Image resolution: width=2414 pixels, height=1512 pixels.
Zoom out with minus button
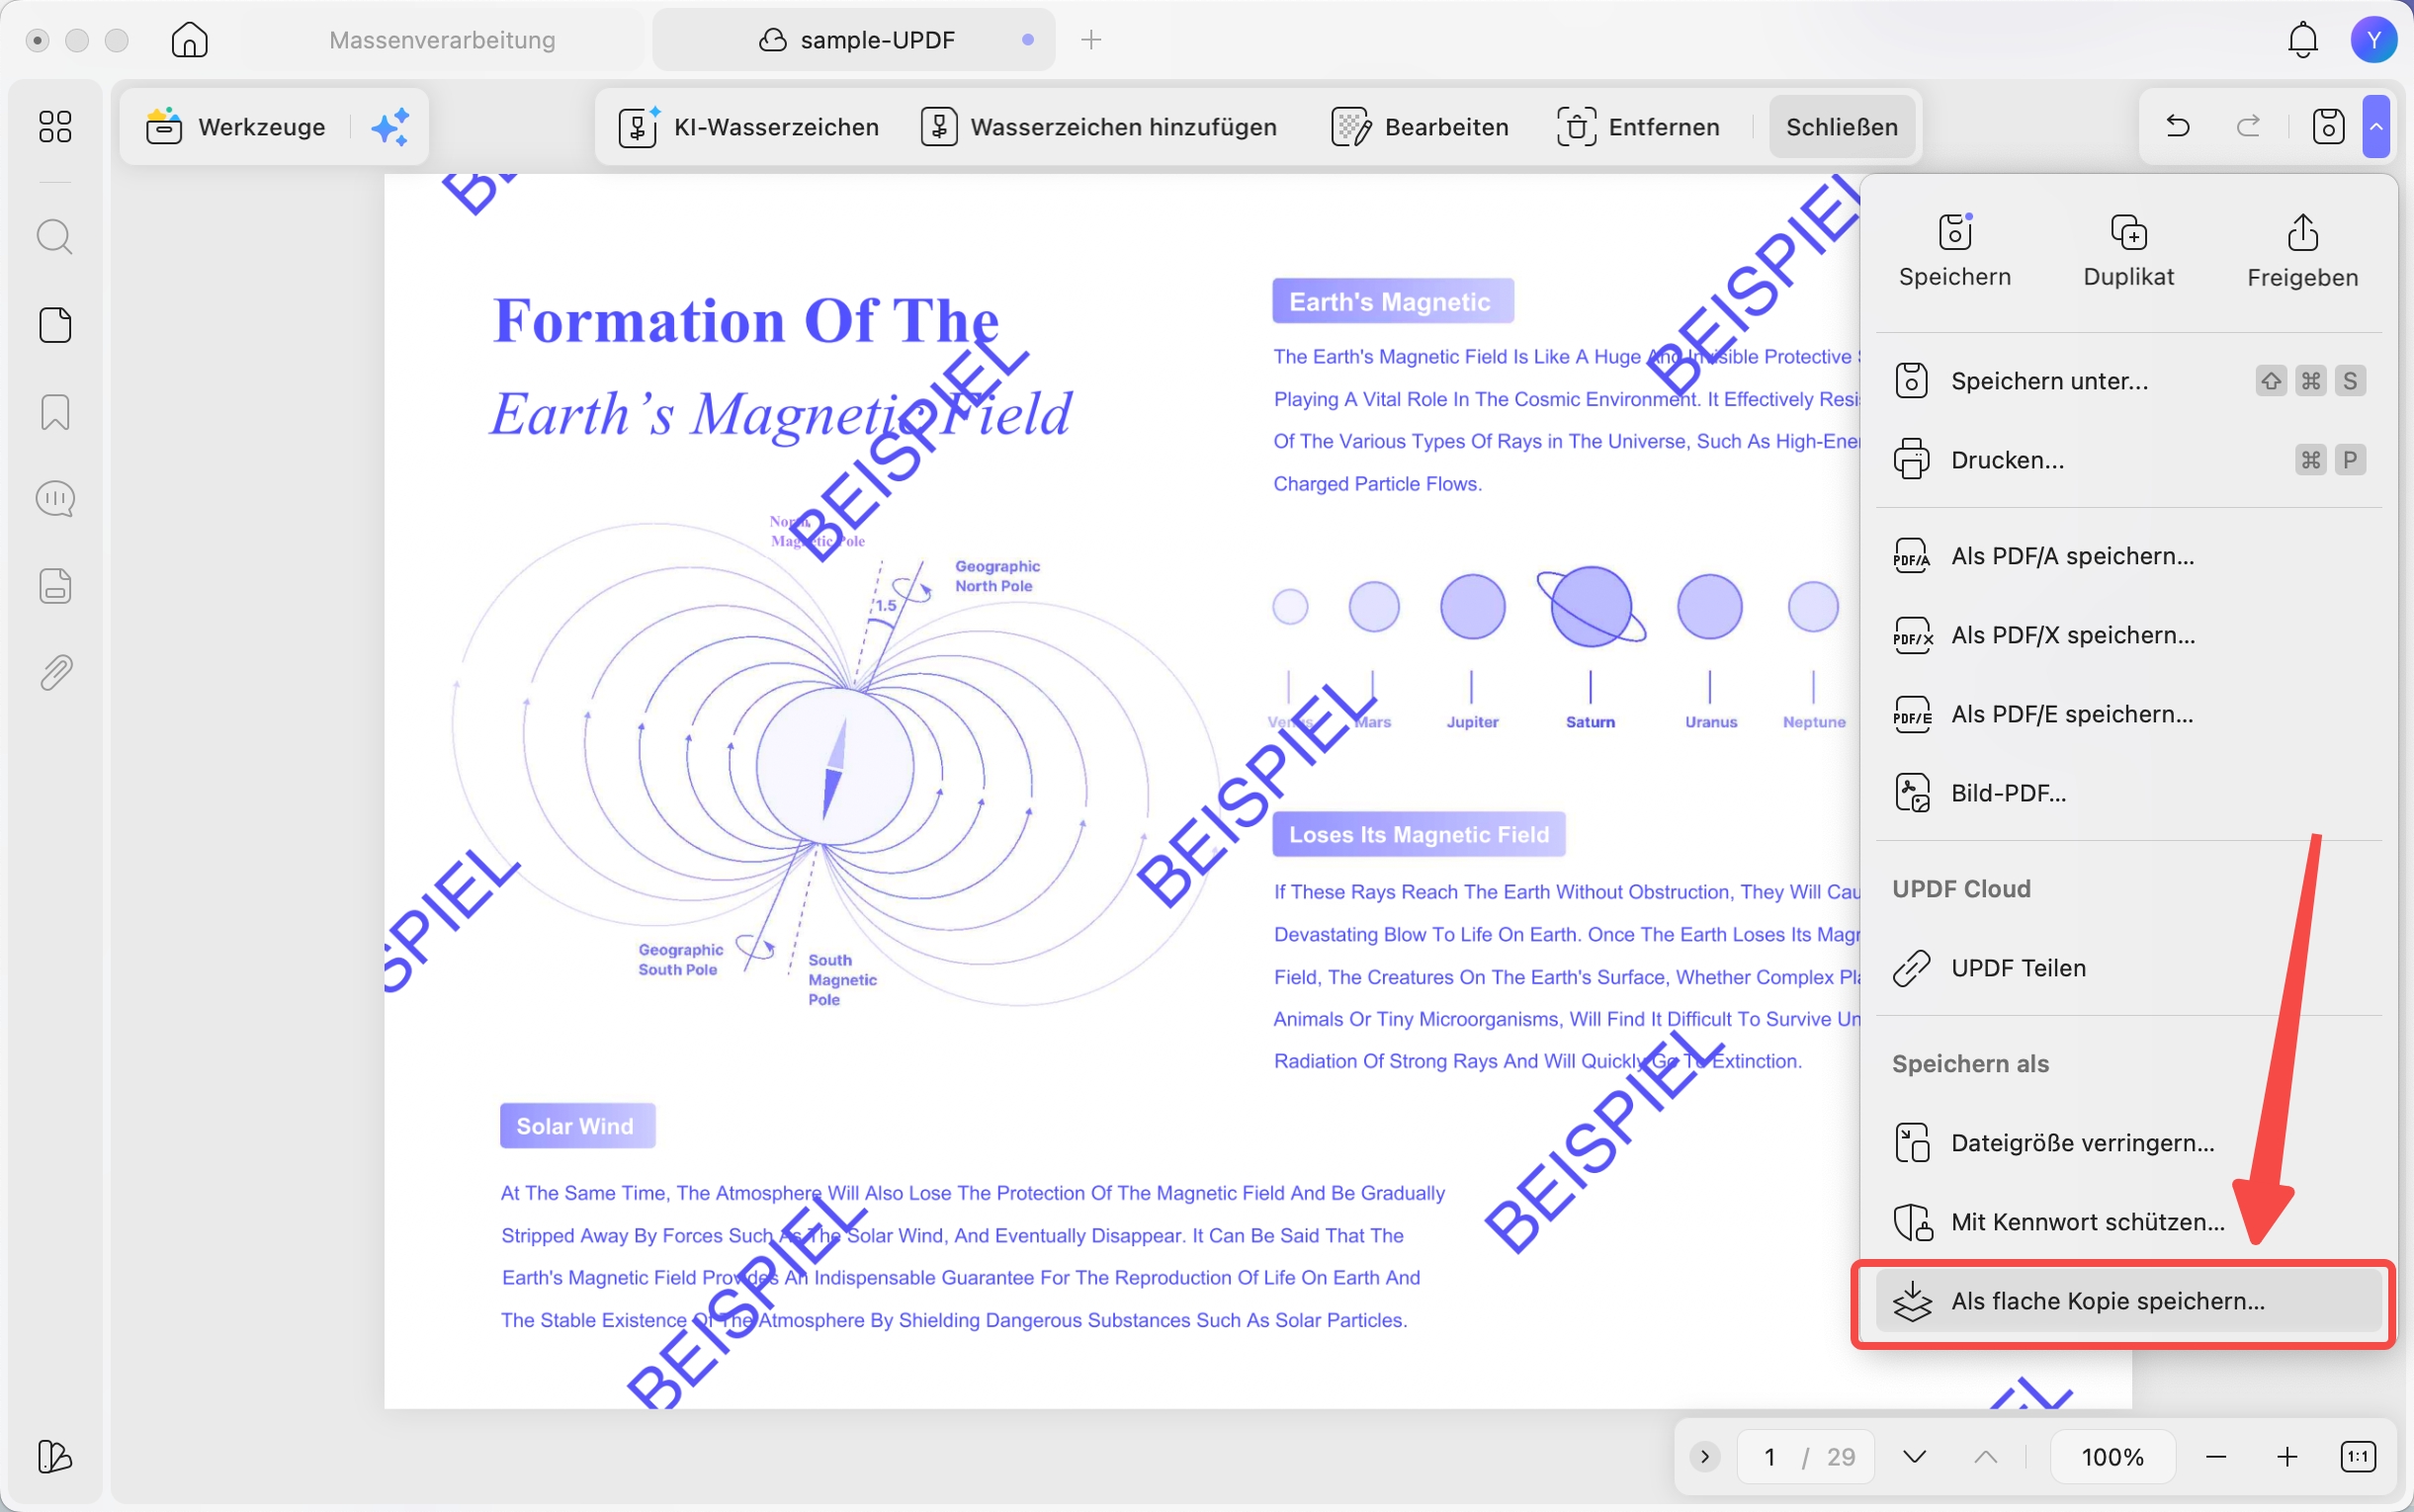[2216, 1457]
